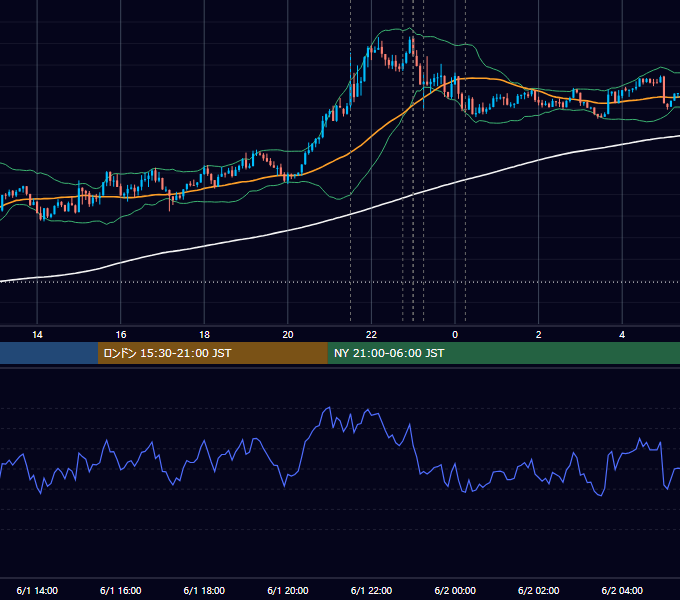Click the "6/1 16:00" date label
The image size is (680, 600).
click(121, 590)
